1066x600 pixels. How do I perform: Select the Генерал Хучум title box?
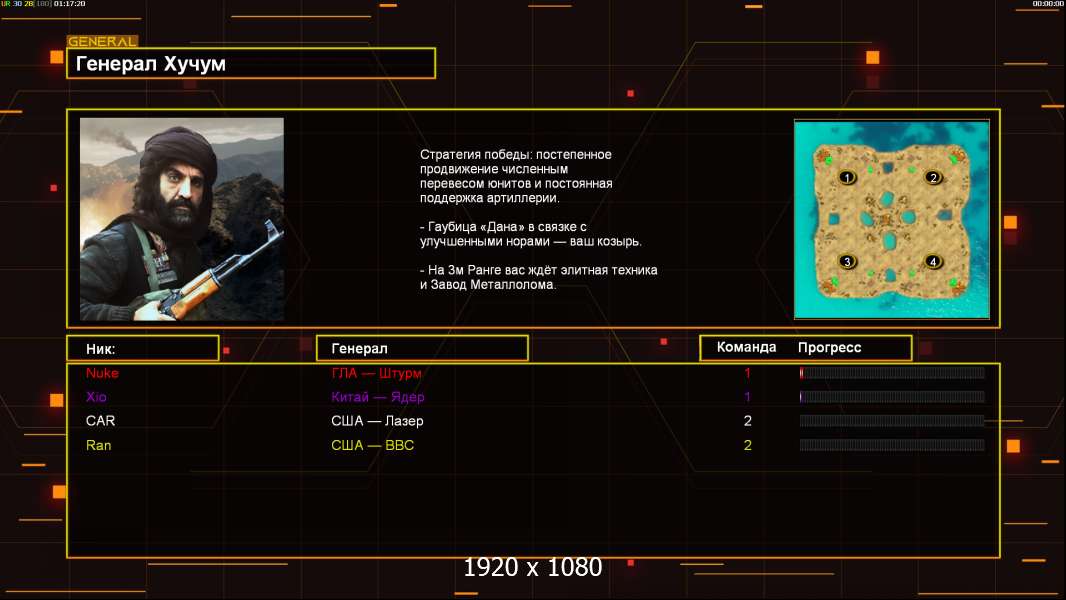251,63
